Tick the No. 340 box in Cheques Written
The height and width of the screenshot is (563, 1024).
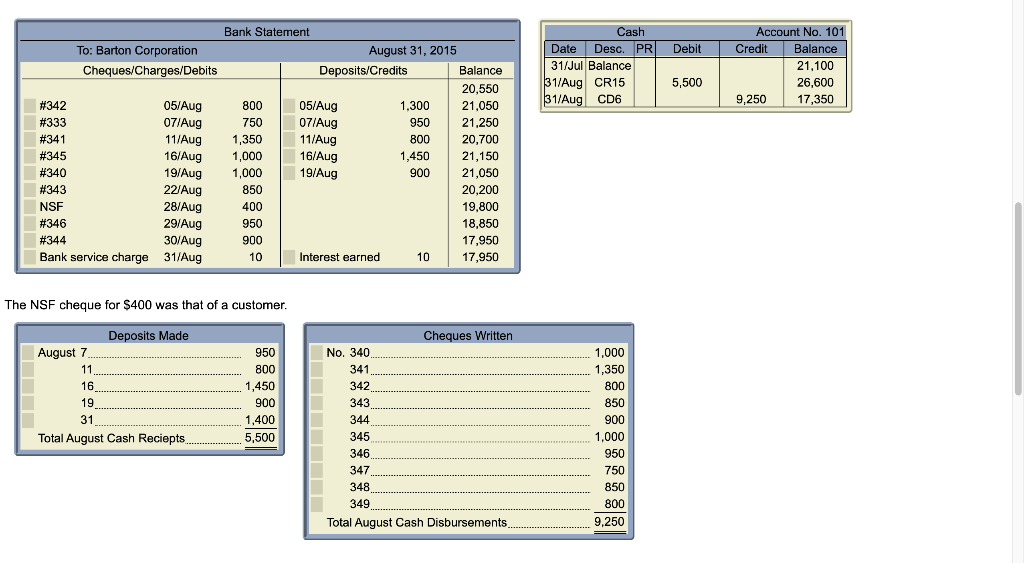click(317, 353)
